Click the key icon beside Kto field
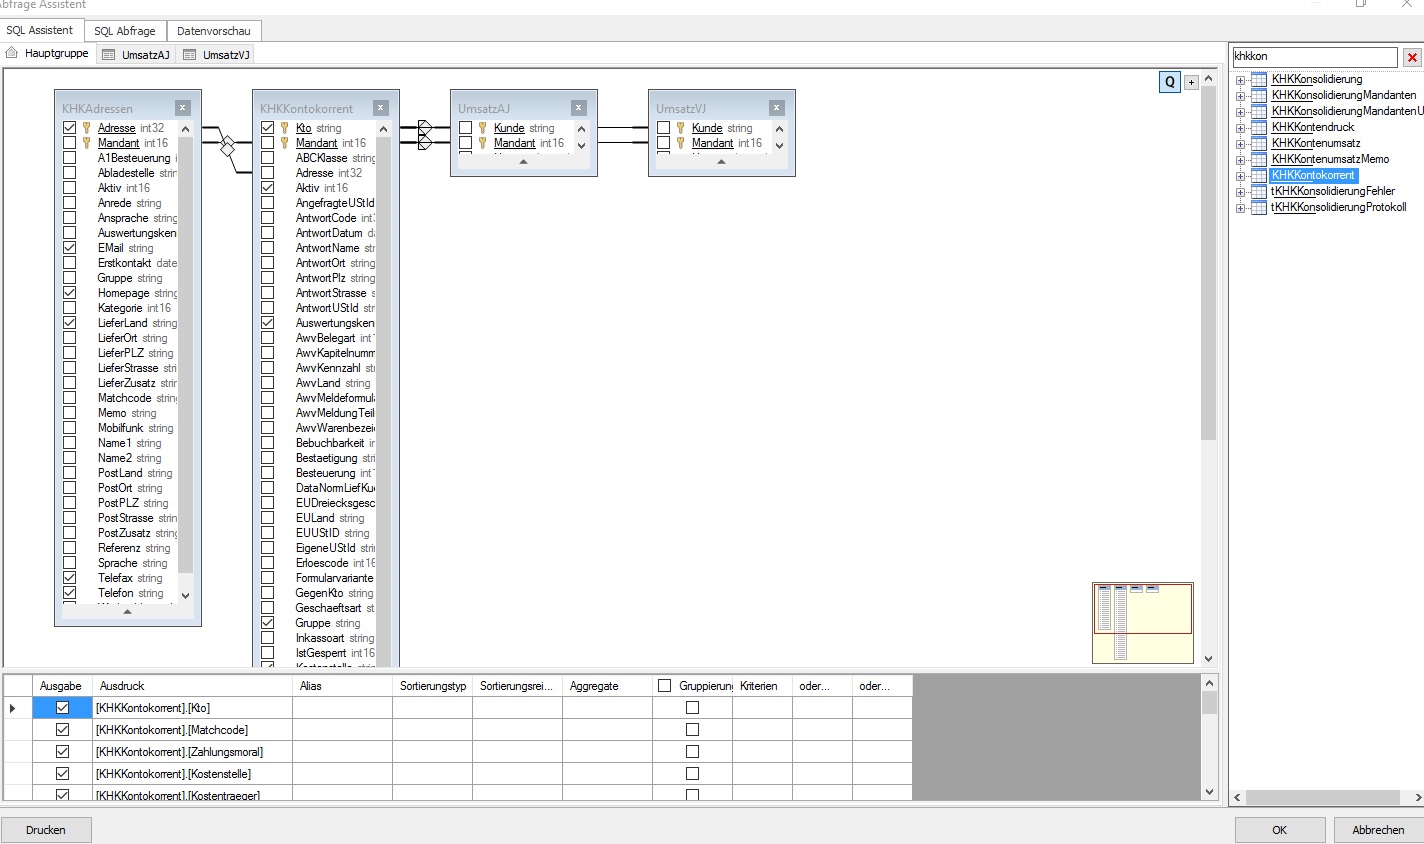Screen dimensions: 1424x844 point(285,128)
